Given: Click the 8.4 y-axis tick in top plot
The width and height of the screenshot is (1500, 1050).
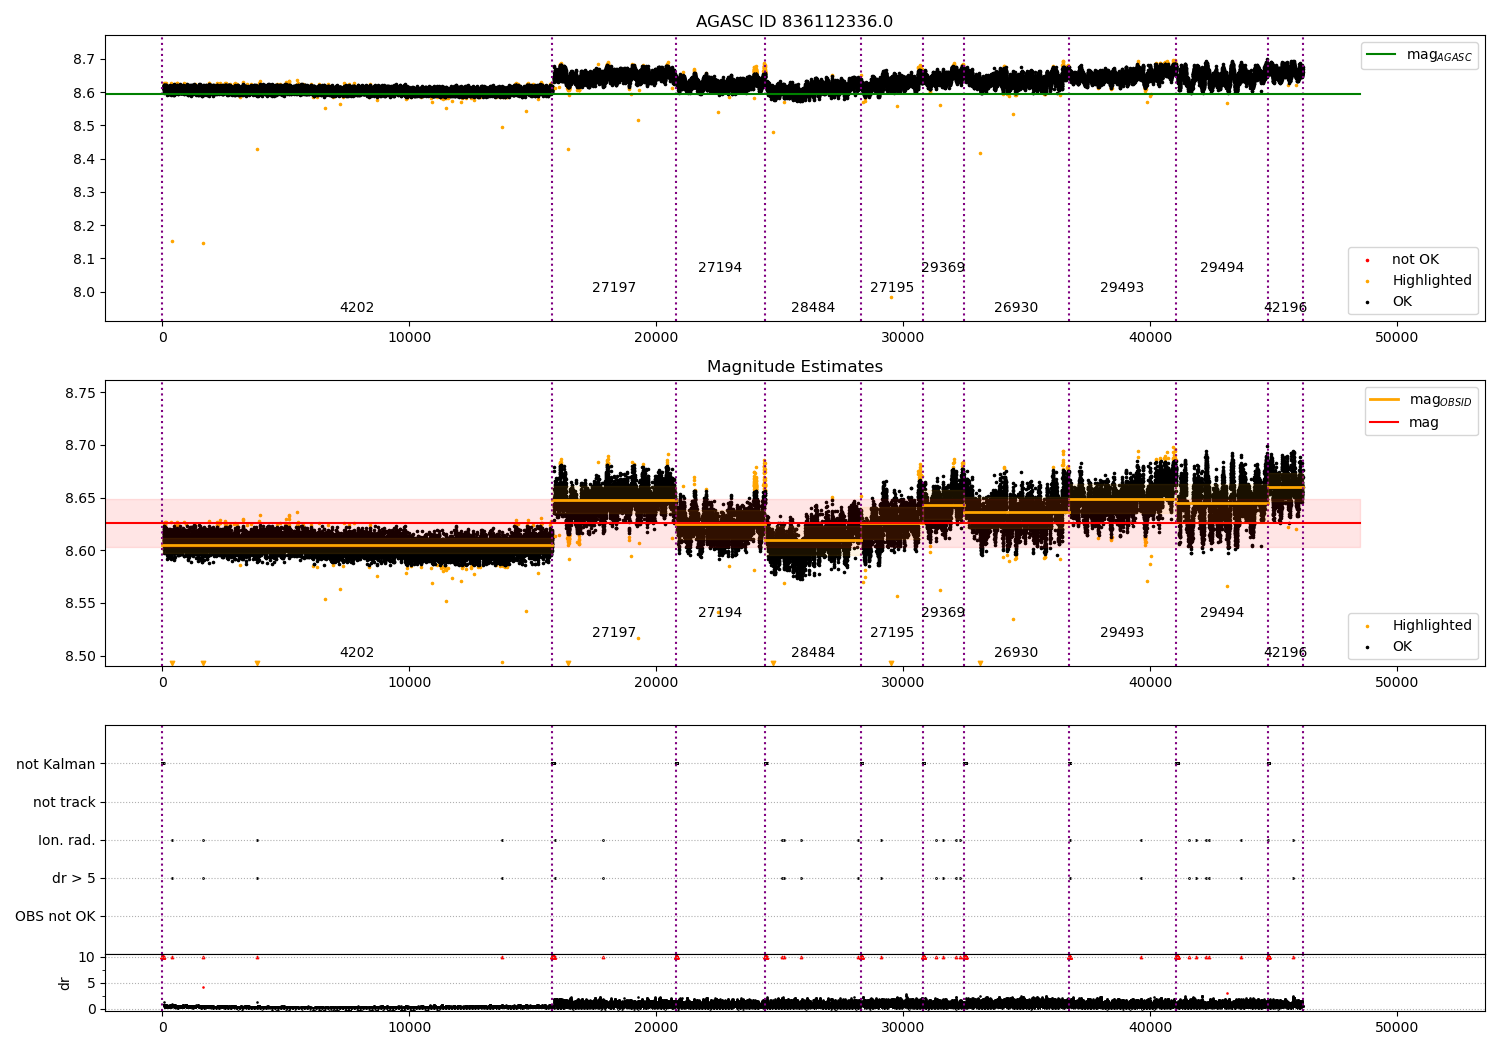Looking at the screenshot, I should click(84, 160).
